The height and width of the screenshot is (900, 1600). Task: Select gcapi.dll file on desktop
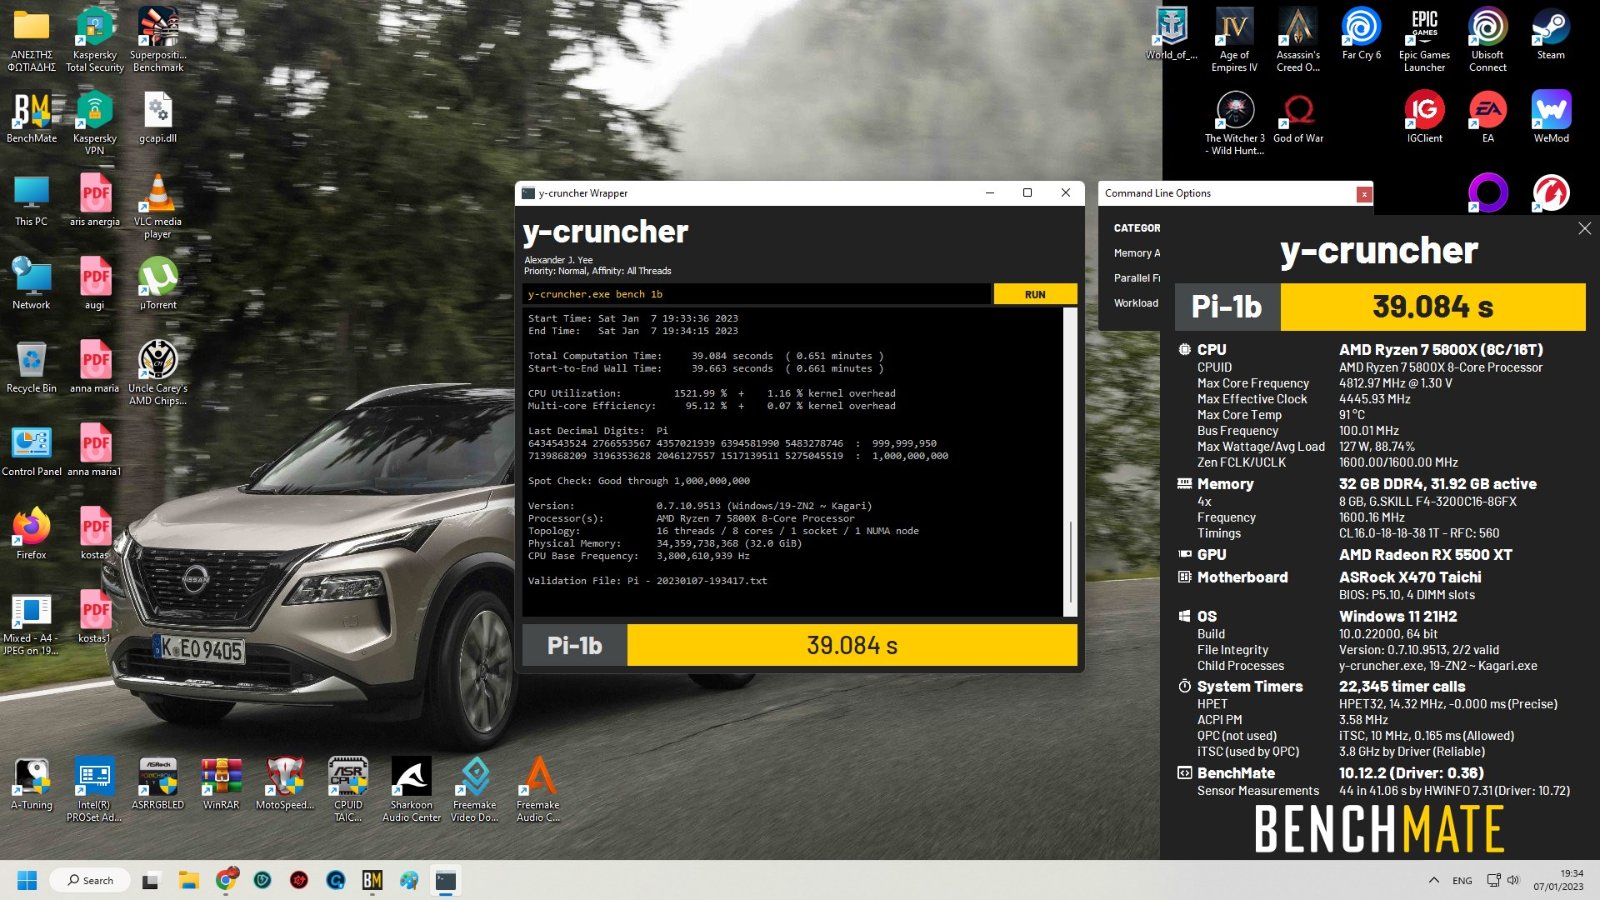[158, 117]
